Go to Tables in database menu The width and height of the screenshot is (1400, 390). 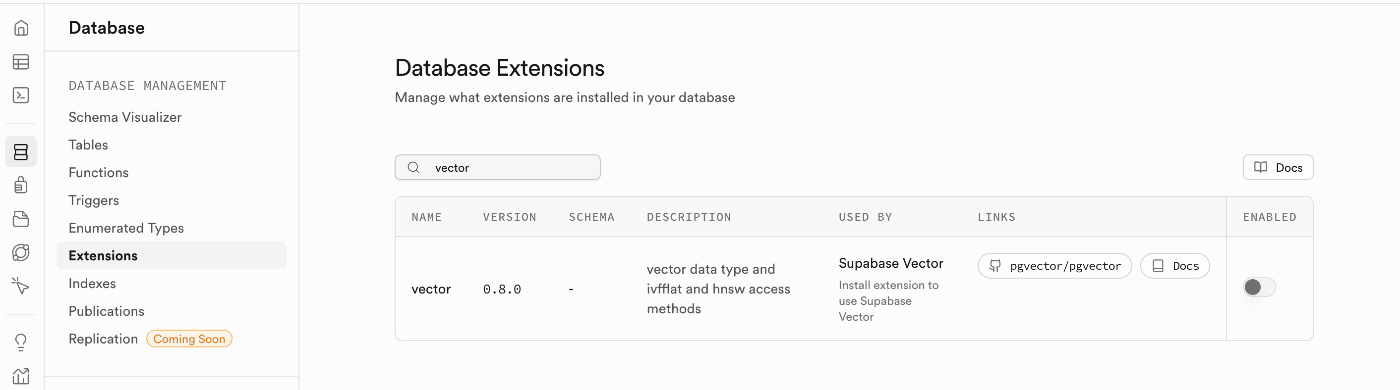[x=88, y=145]
